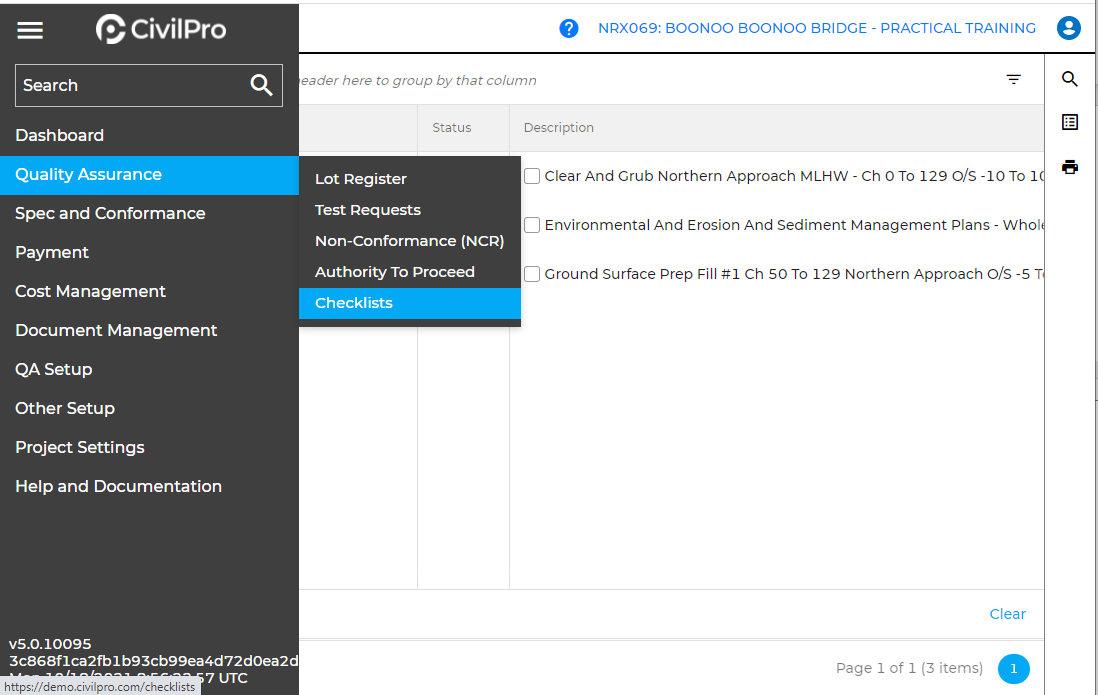Click the Clear link

1007,614
